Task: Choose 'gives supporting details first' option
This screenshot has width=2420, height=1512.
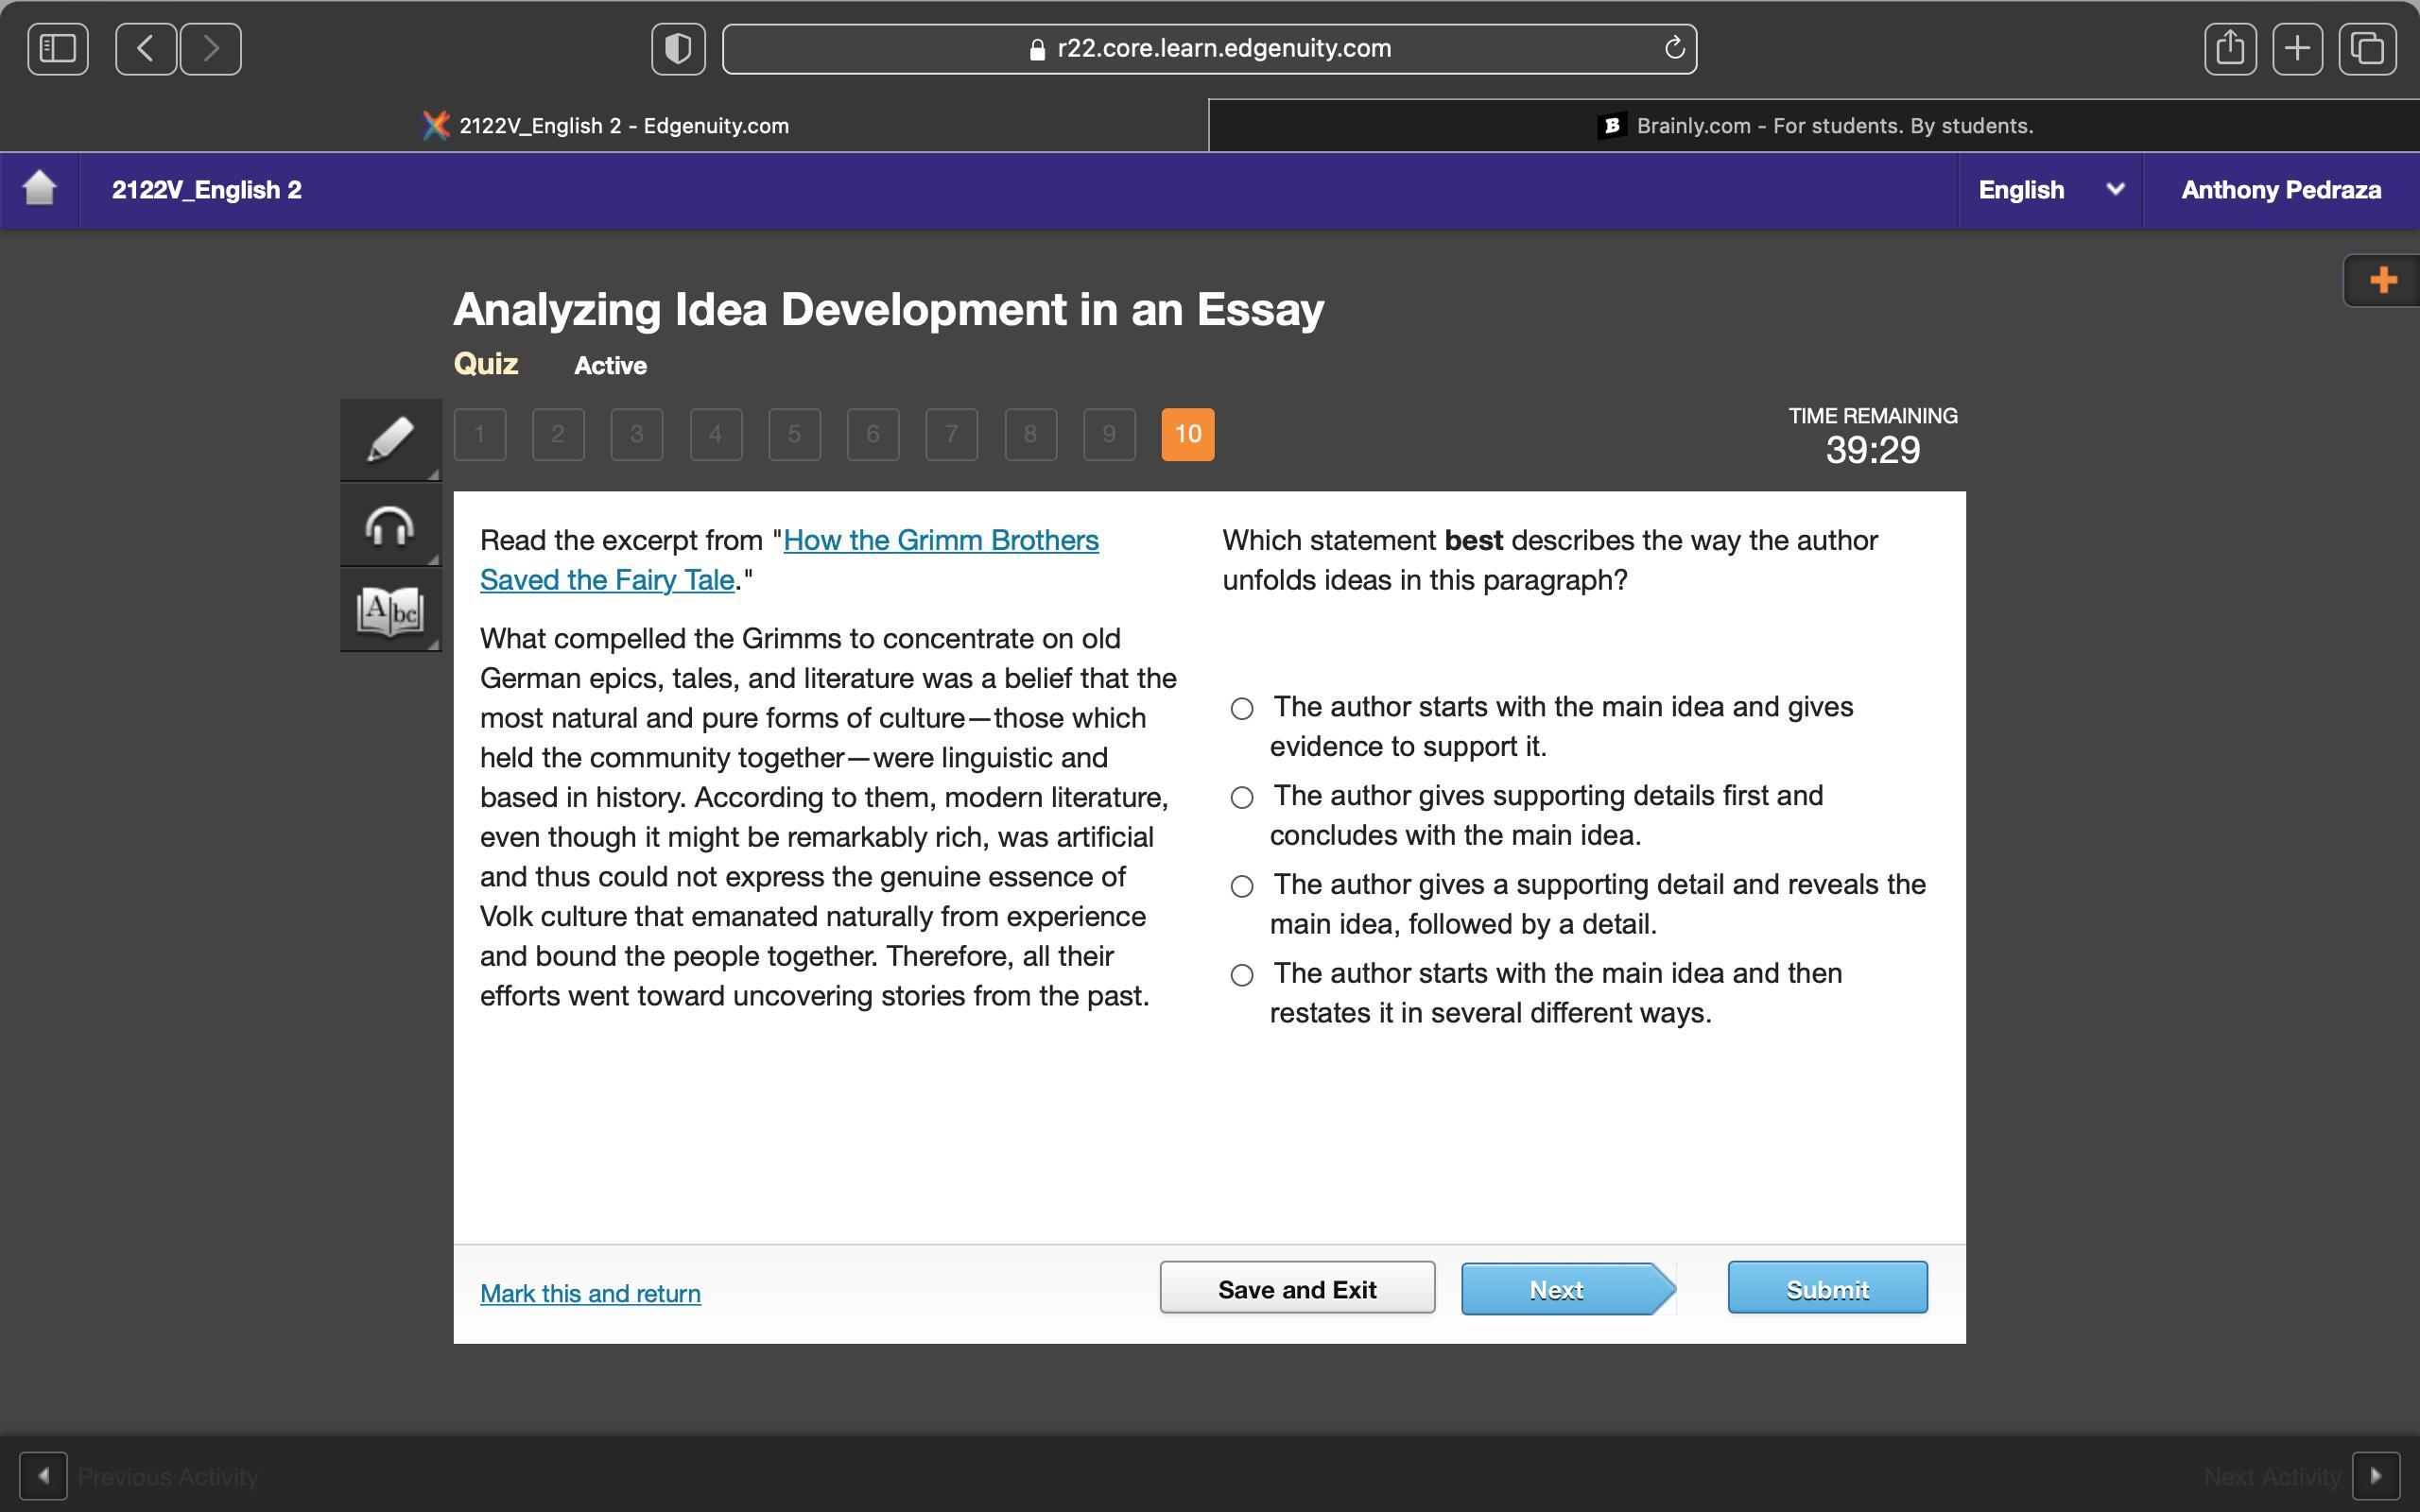Action: tap(1242, 798)
